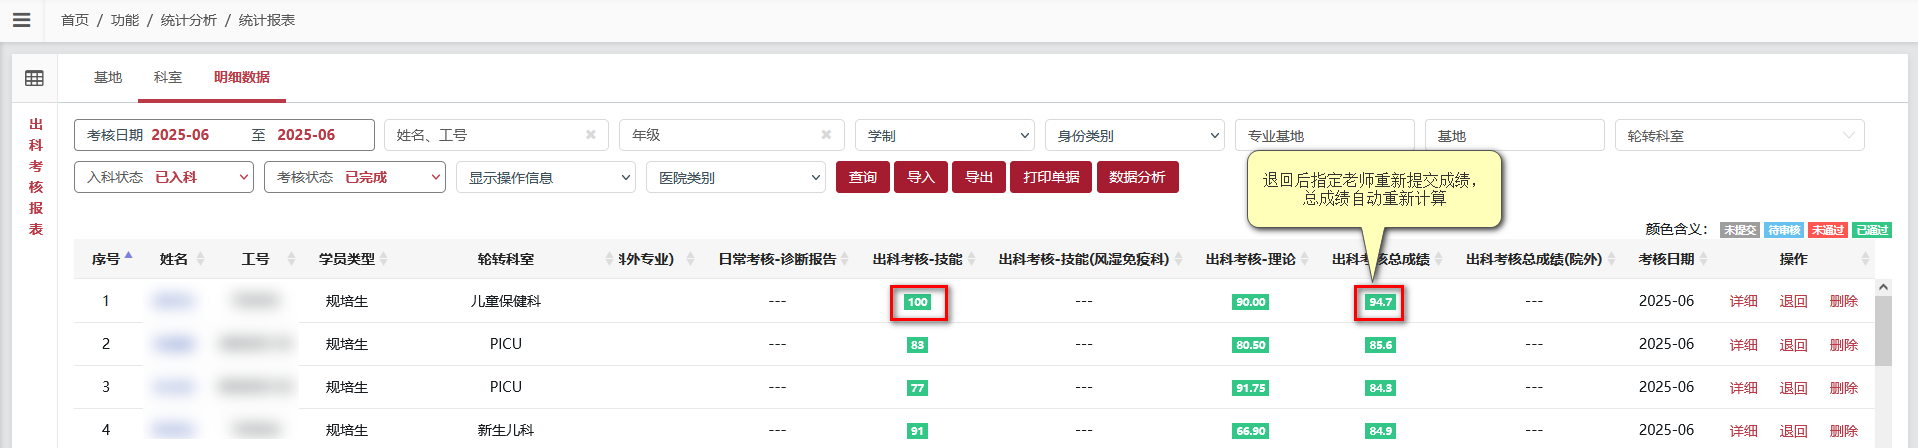Click the 未通过 red legend swatch
The width and height of the screenshot is (1918, 448).
(1828, 230)
